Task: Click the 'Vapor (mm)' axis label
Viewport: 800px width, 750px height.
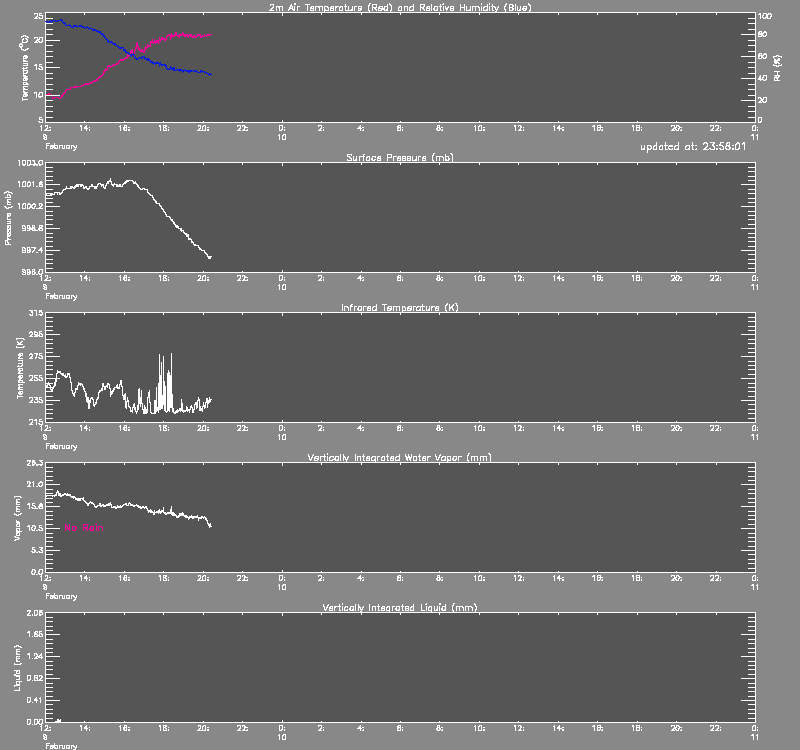Action: pos(17,518)
